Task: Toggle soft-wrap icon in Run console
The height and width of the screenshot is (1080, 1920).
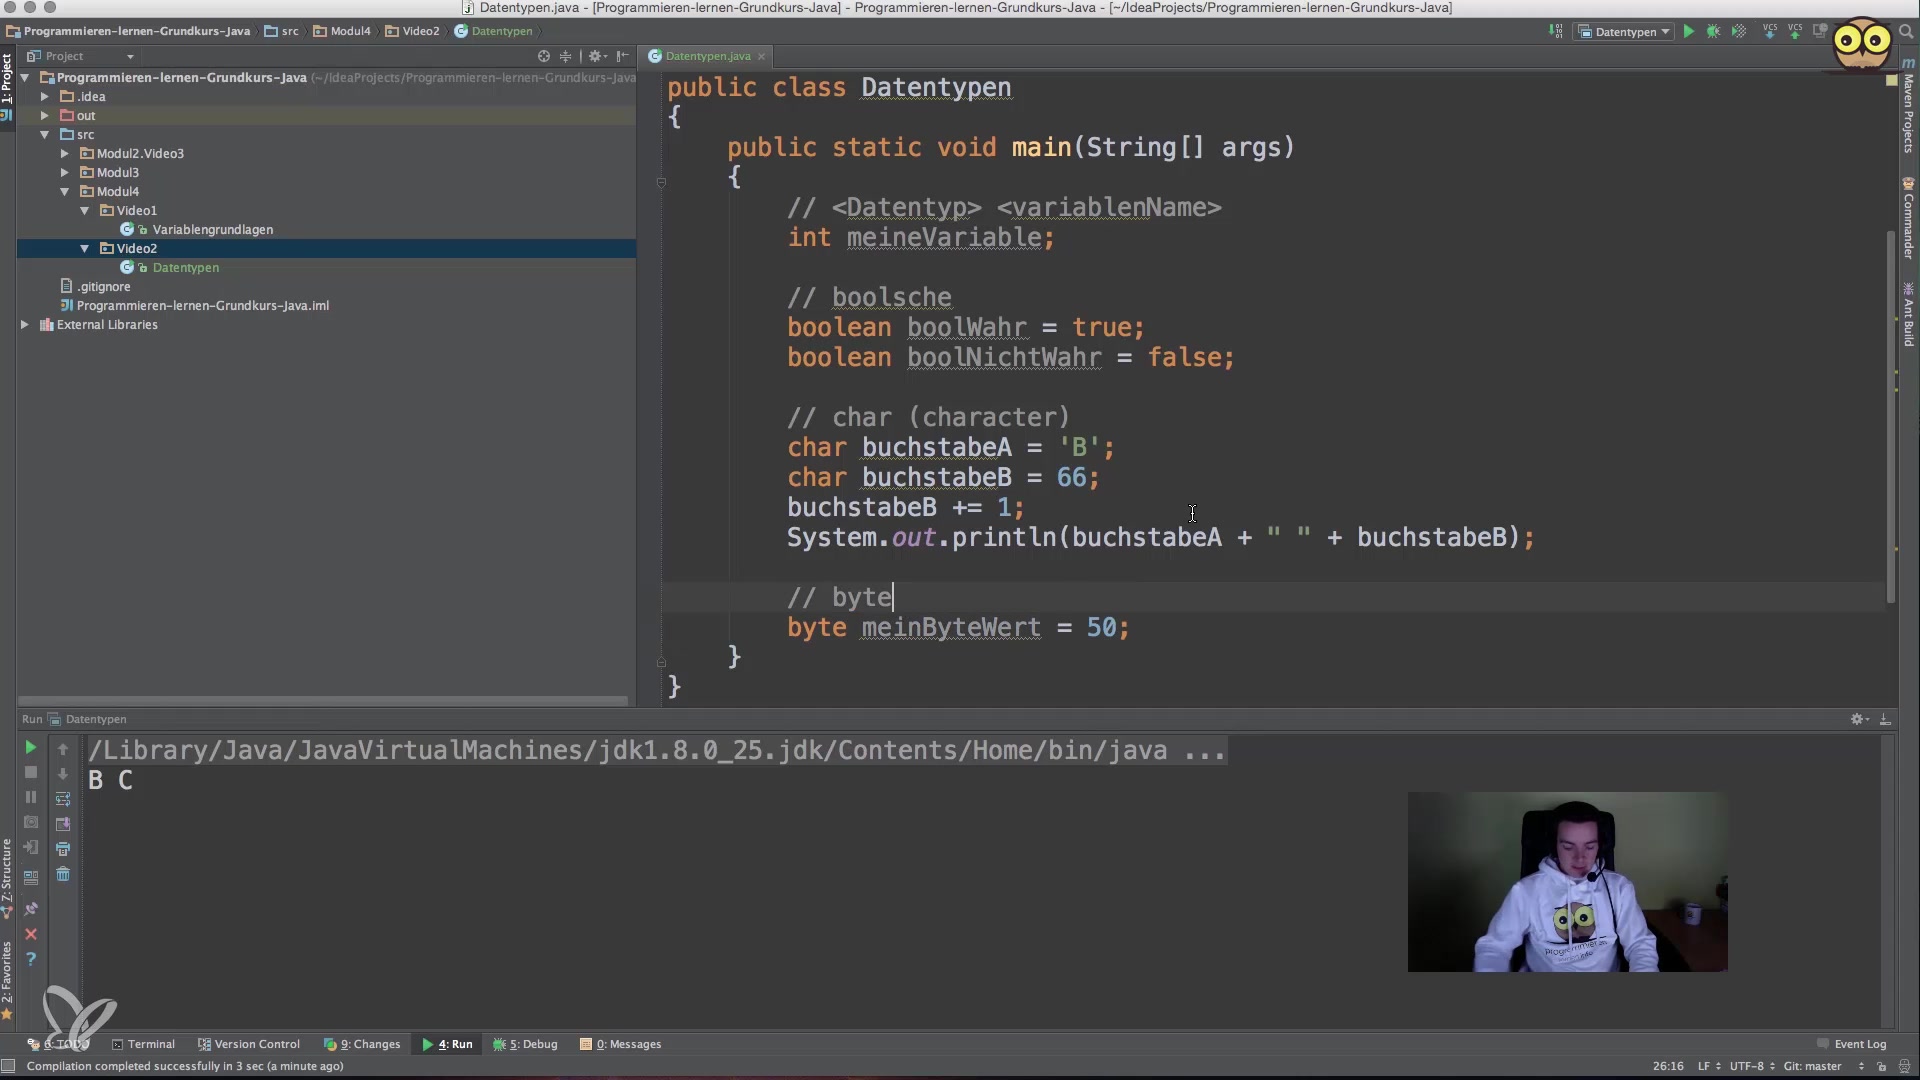Action: tap(63, 799)
